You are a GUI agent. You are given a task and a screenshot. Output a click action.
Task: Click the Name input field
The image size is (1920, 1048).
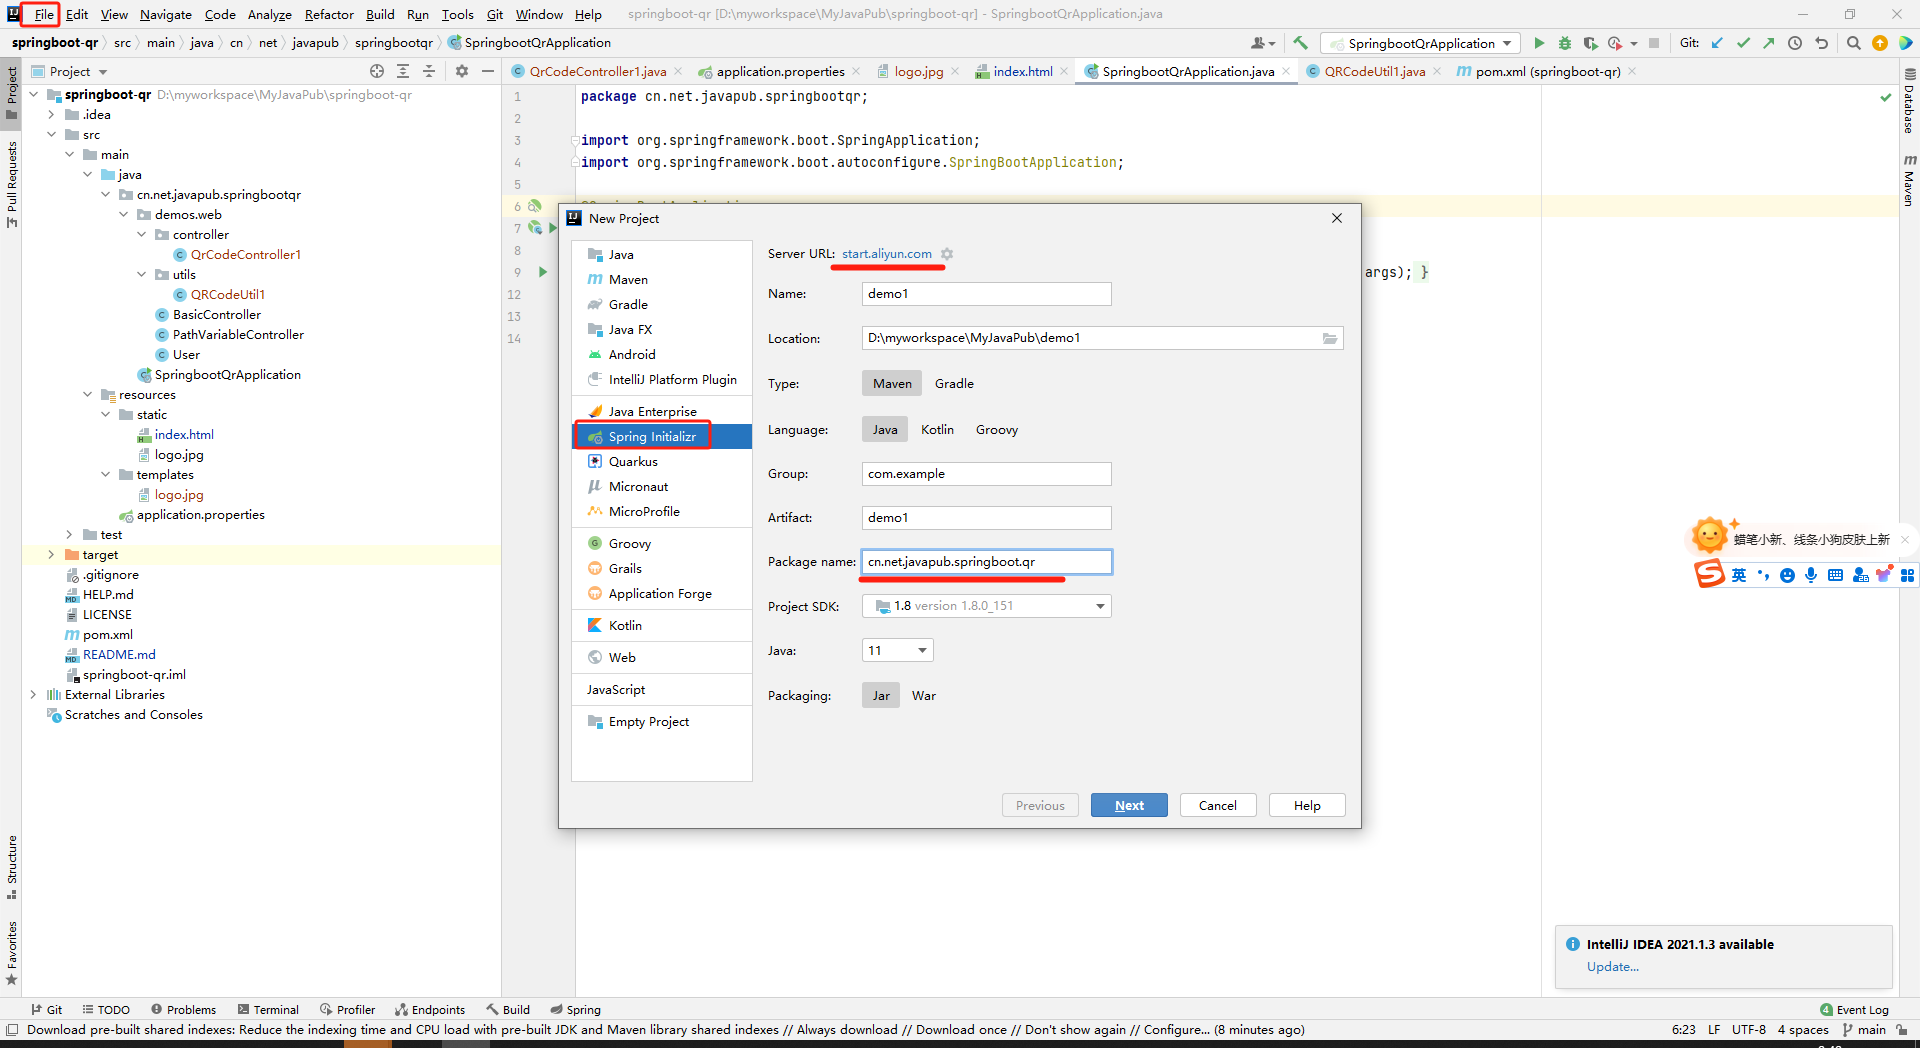click(986, 294)
